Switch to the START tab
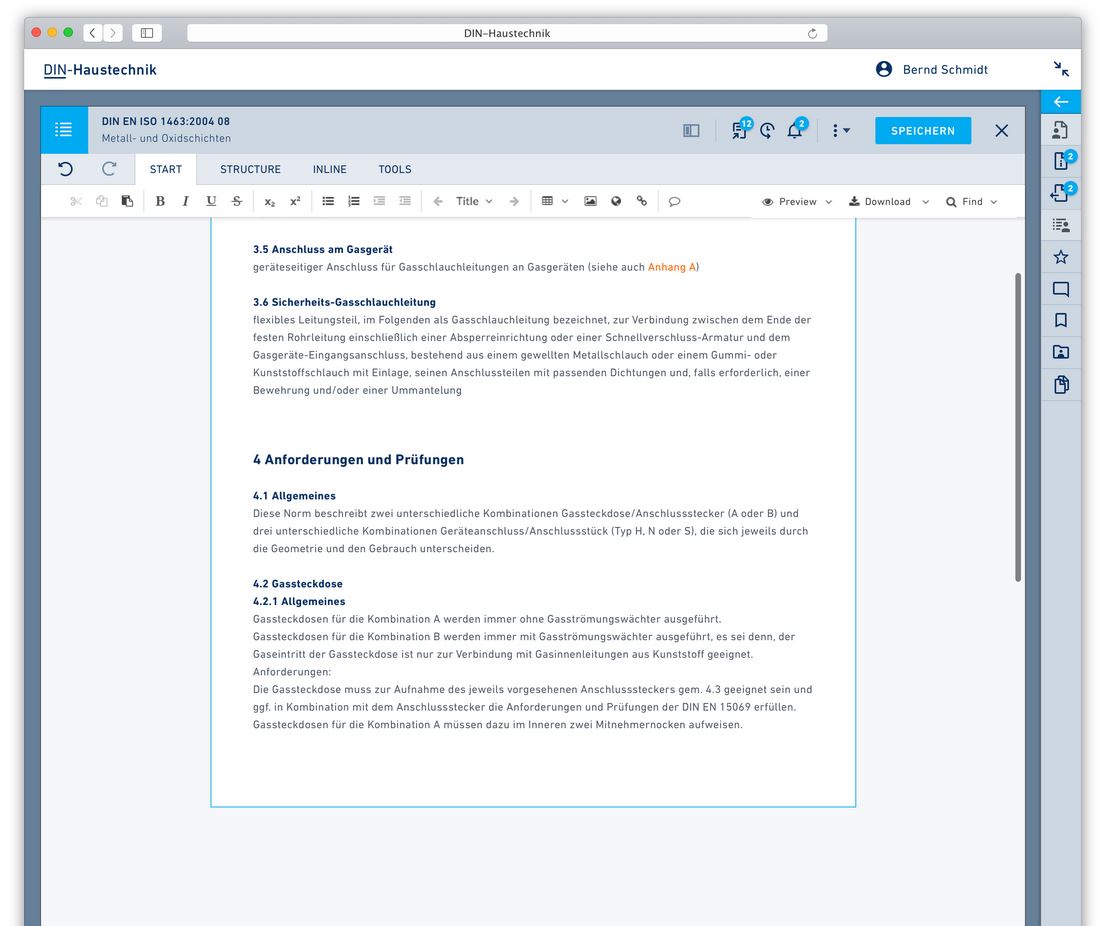The image size is (1108, 926). pyautogui.click(x=166, y=170)
